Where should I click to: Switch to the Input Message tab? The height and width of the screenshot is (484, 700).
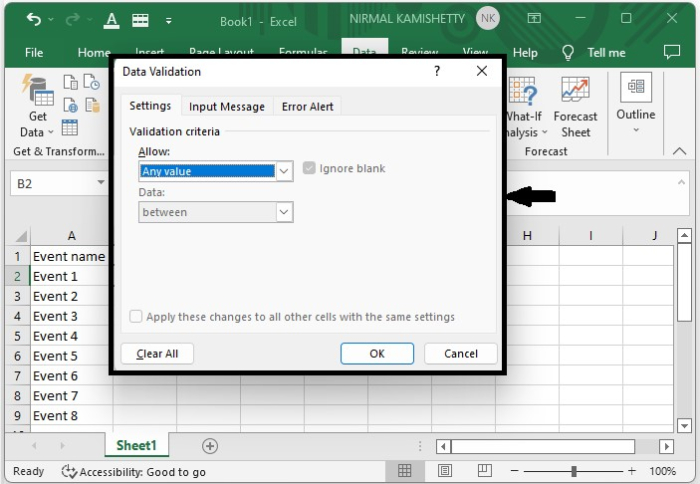[227, 107]
